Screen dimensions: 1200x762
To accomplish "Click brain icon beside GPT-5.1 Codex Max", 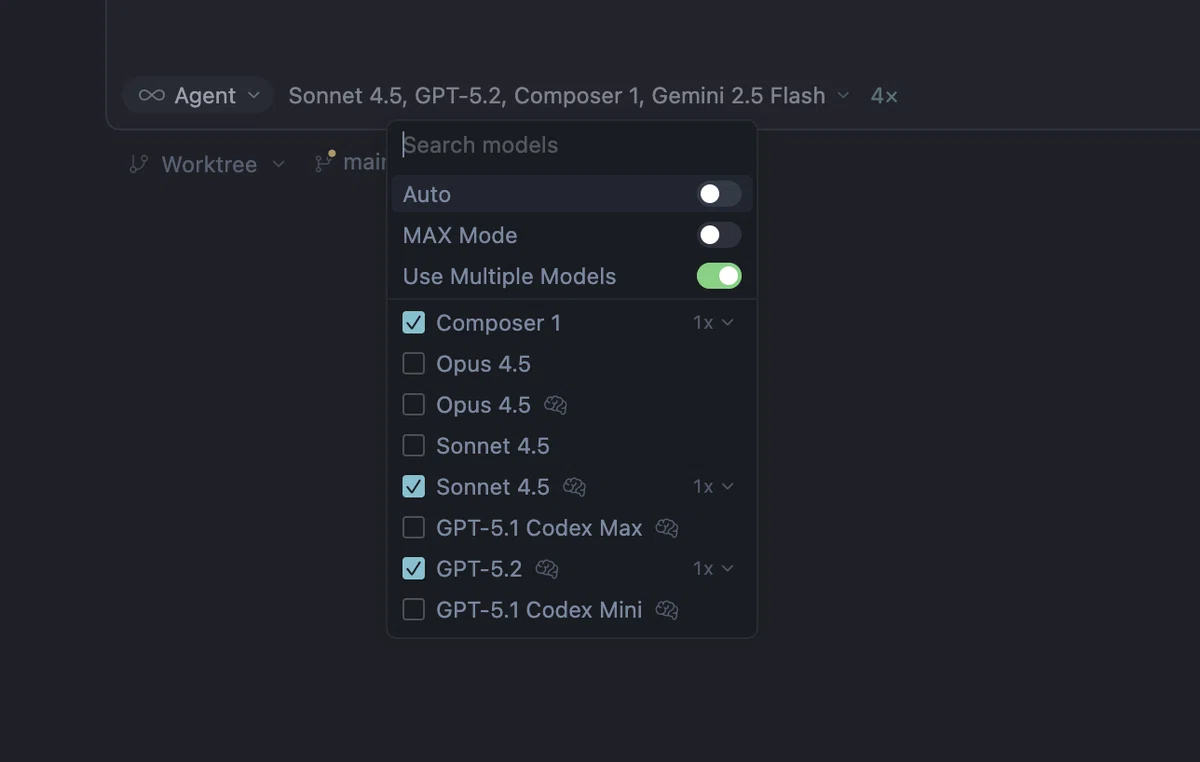I will (x=667, y=528).
